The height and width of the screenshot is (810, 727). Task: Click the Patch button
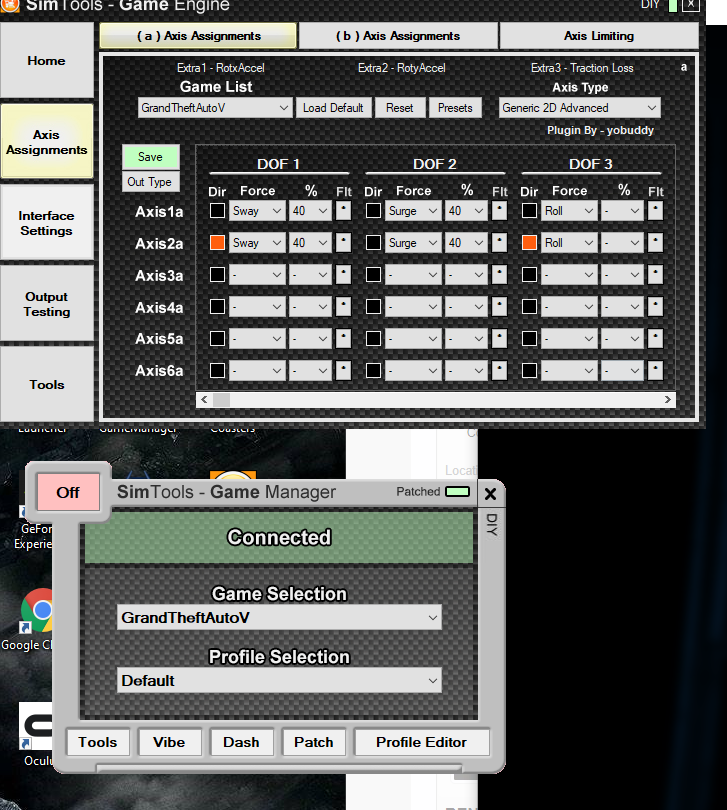click(x=314, y=742)
